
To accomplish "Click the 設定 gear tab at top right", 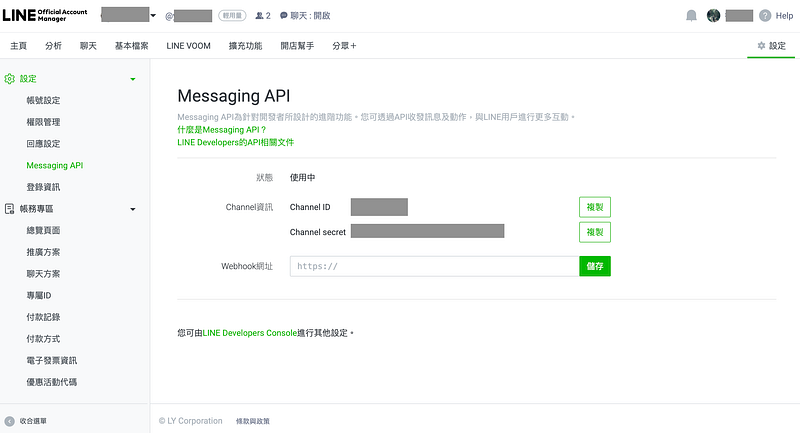I will [x=771, y=46].
